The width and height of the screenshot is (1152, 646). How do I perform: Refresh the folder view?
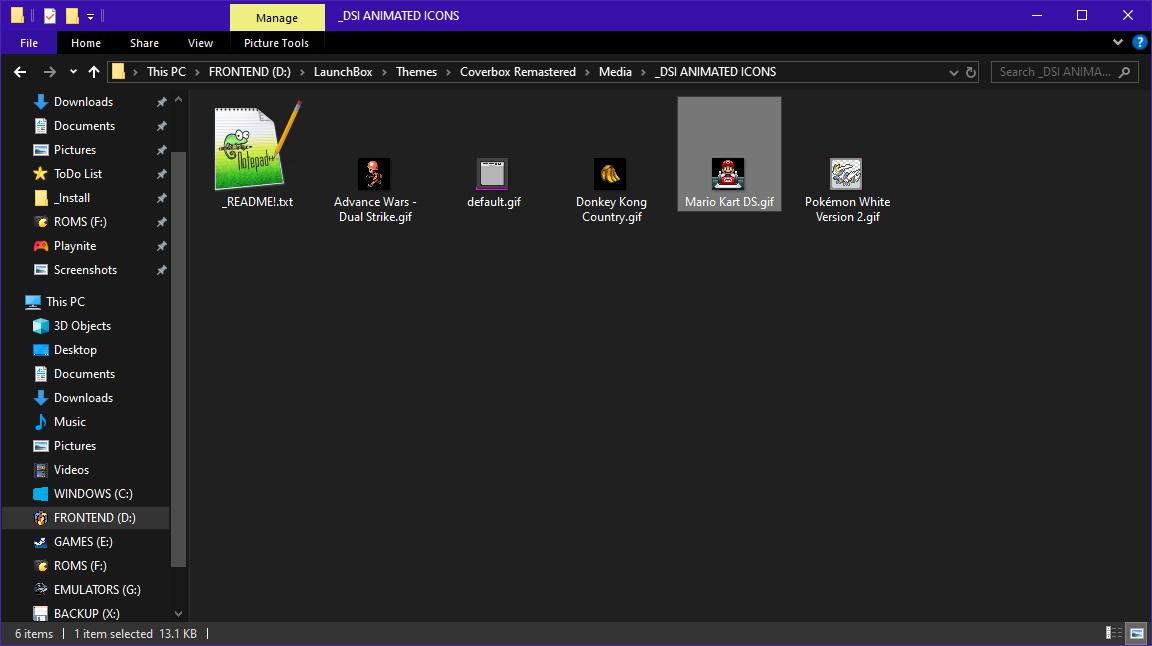(971, 72)
